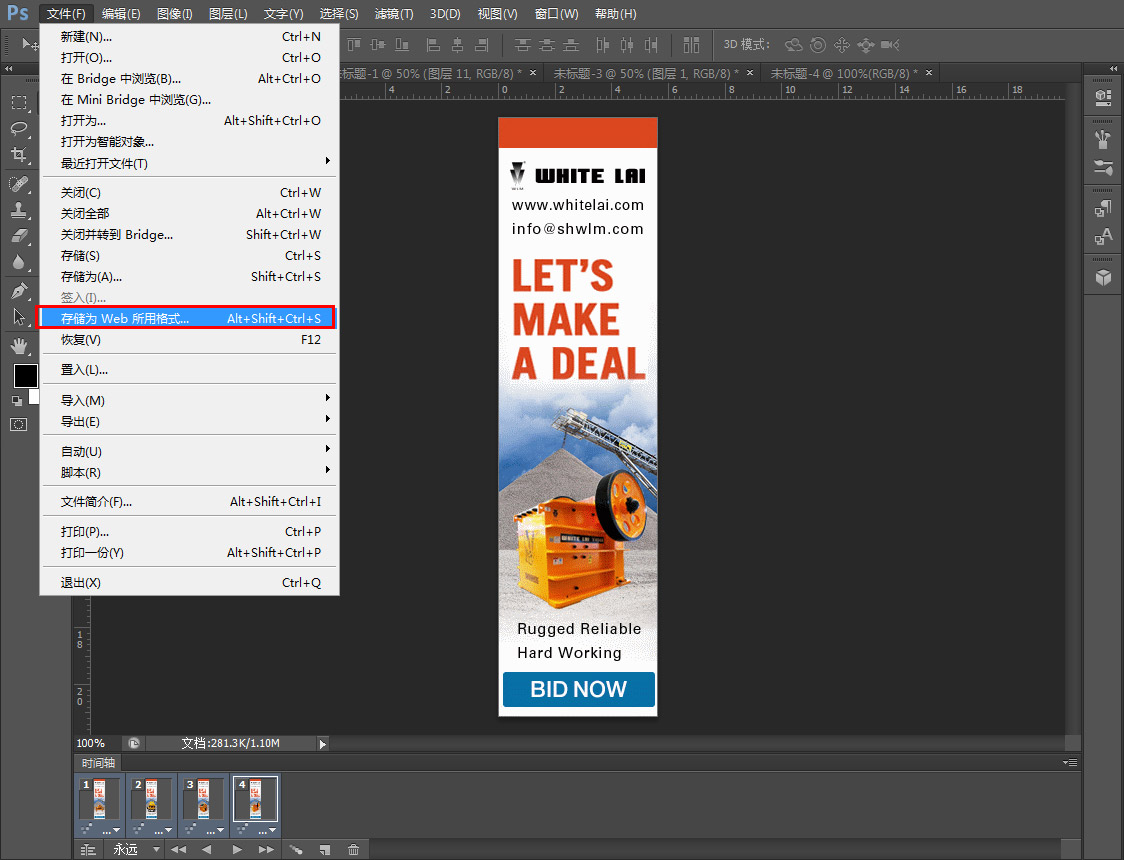Click the default colors mini icon

pos(16,401)
